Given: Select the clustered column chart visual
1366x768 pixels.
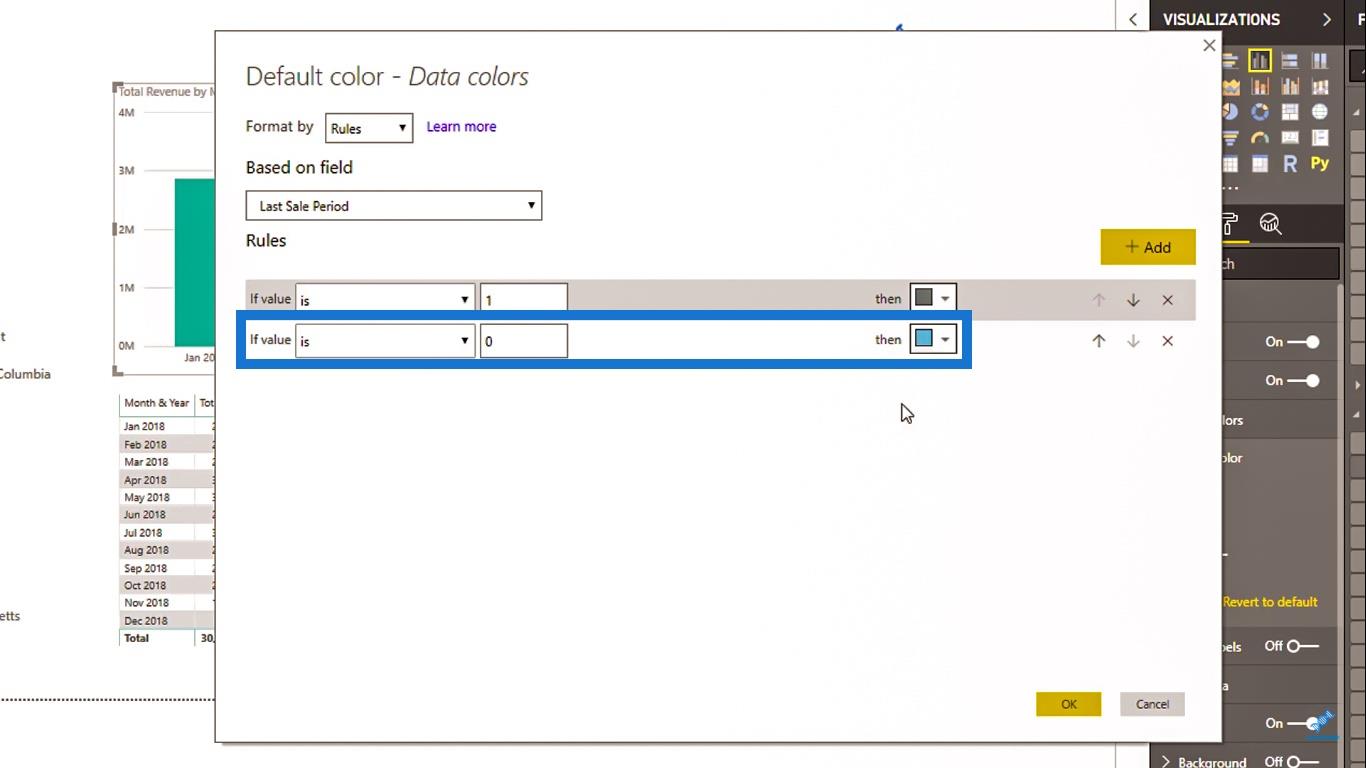Looking at the screenshot, I should [1260, 61].
